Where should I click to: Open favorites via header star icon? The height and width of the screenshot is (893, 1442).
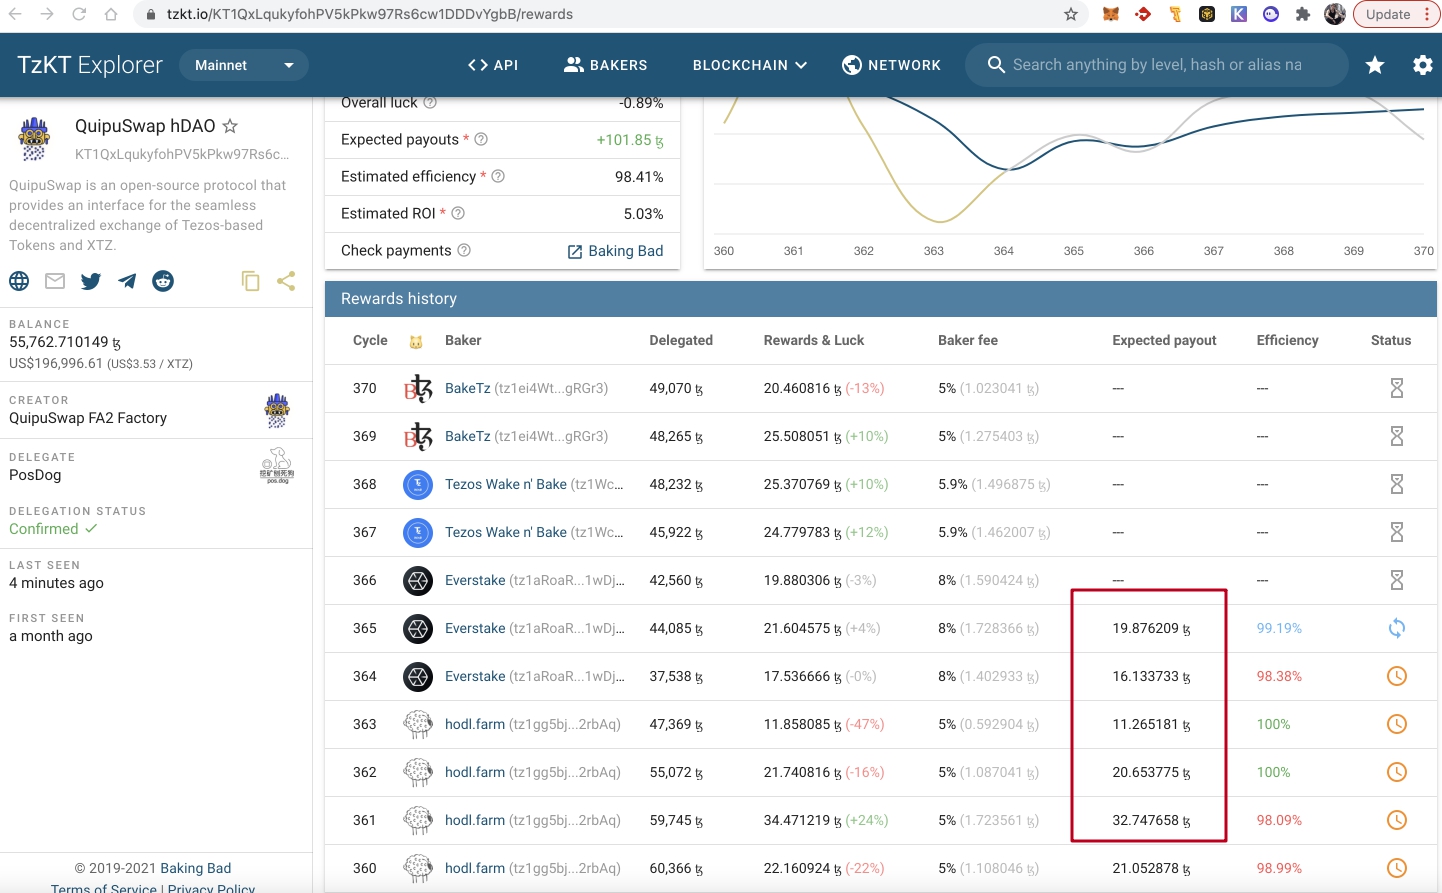[x=1375, y=65]
